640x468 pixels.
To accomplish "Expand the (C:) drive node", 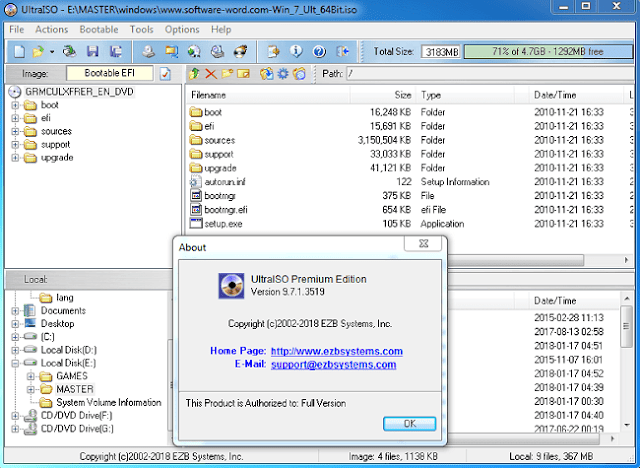I will [15, 337].
